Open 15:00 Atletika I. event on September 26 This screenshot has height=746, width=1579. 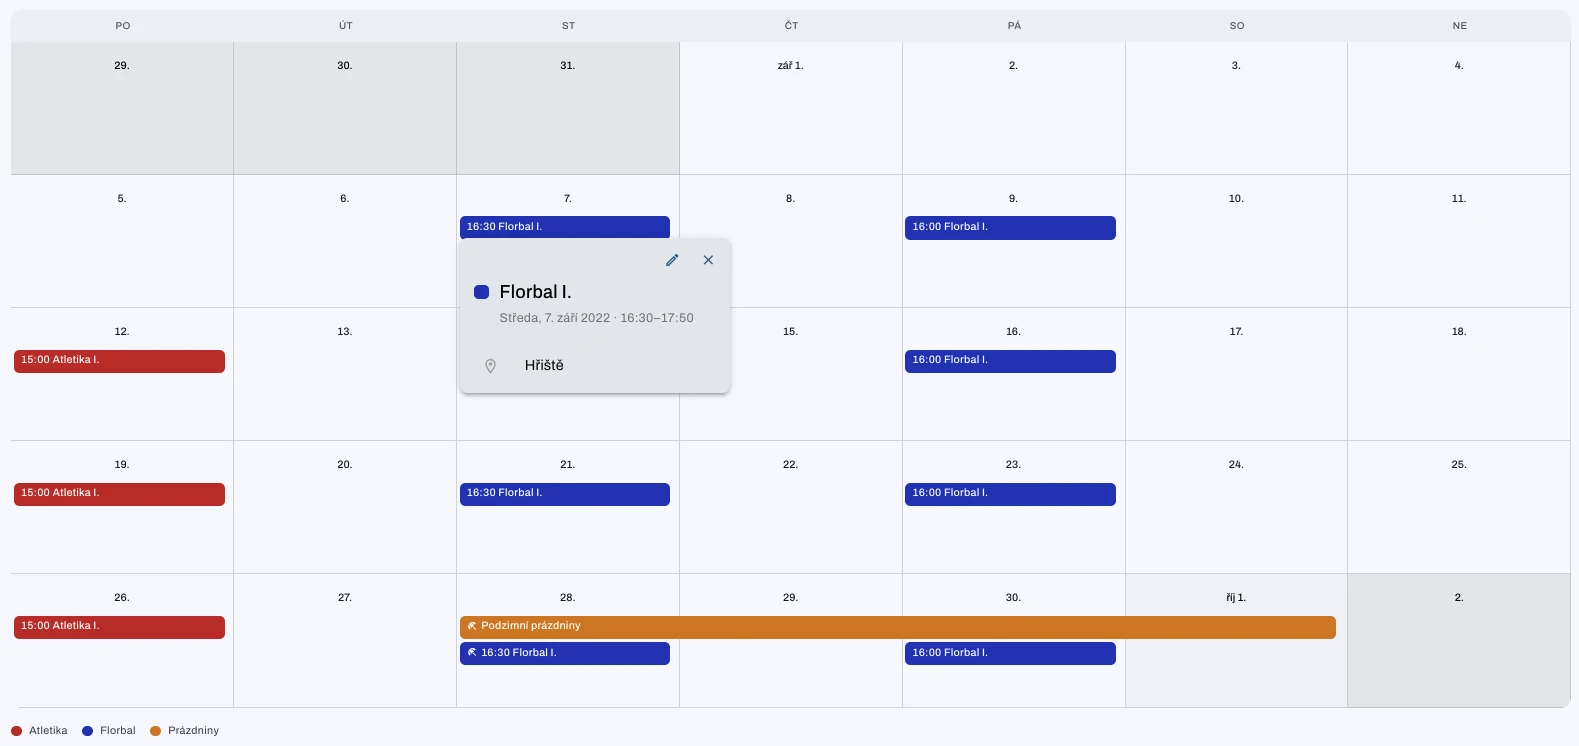(x=119, y=627)
